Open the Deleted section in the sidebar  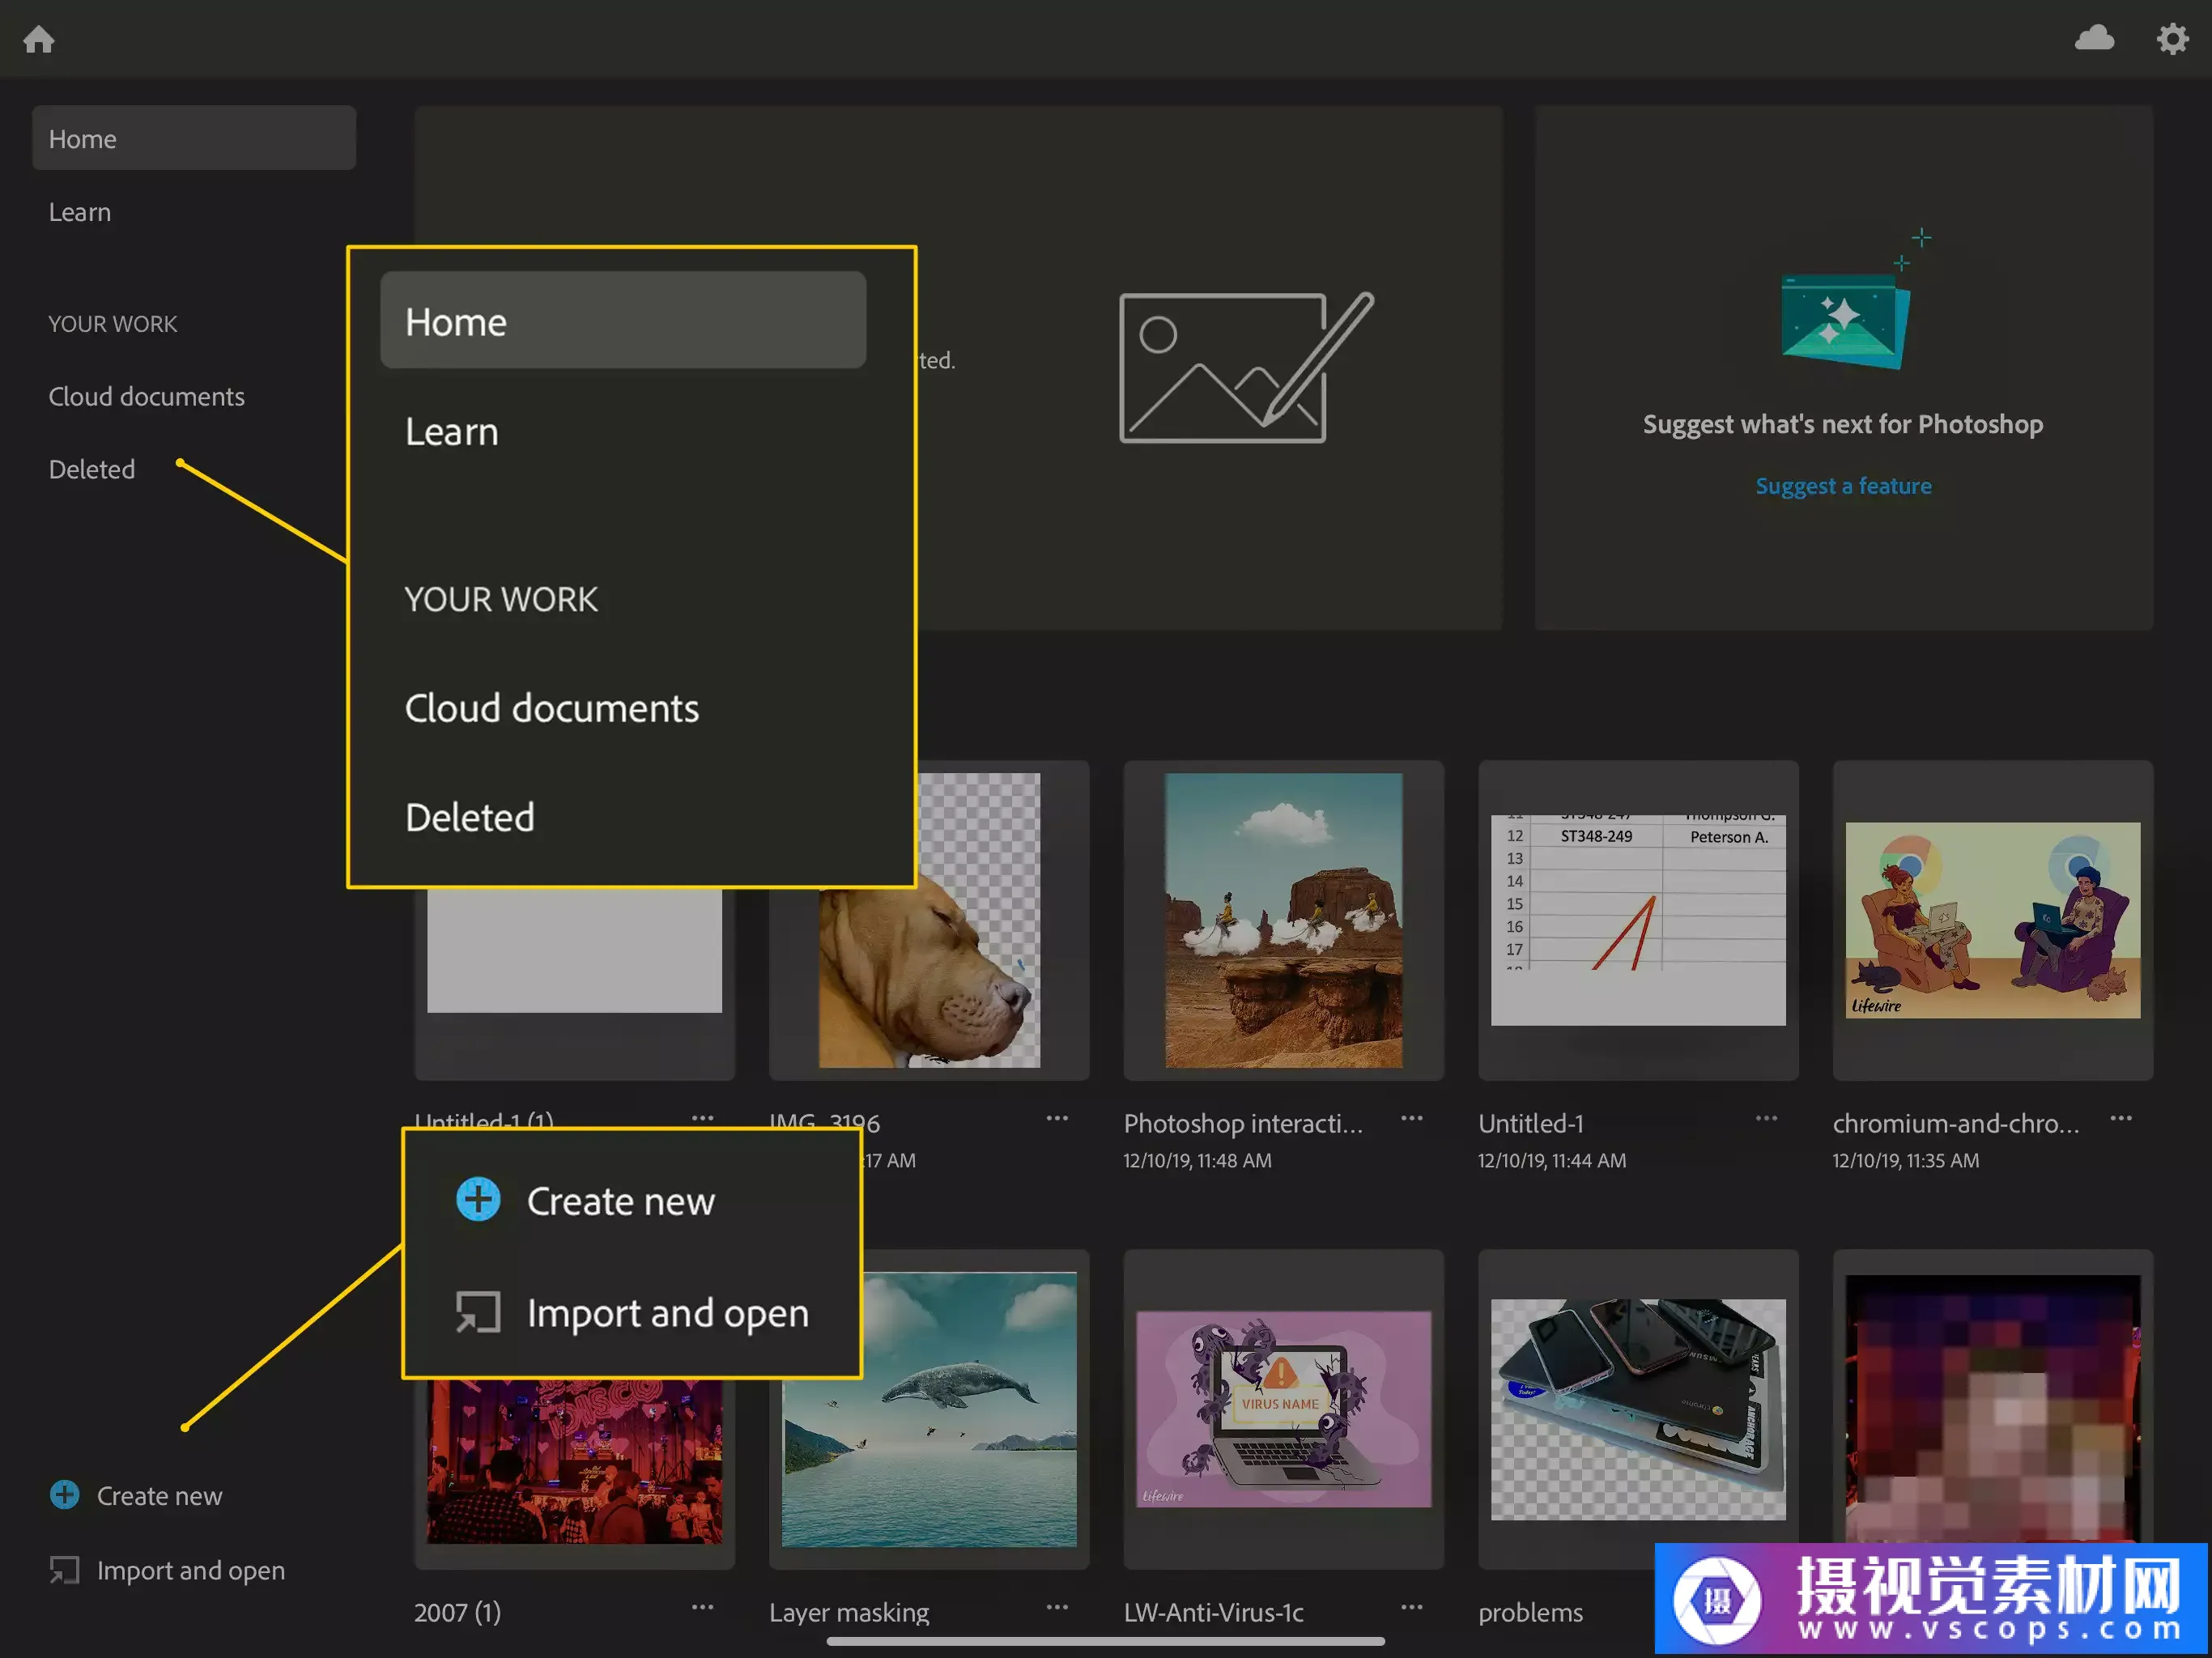(x=92, y=469)
